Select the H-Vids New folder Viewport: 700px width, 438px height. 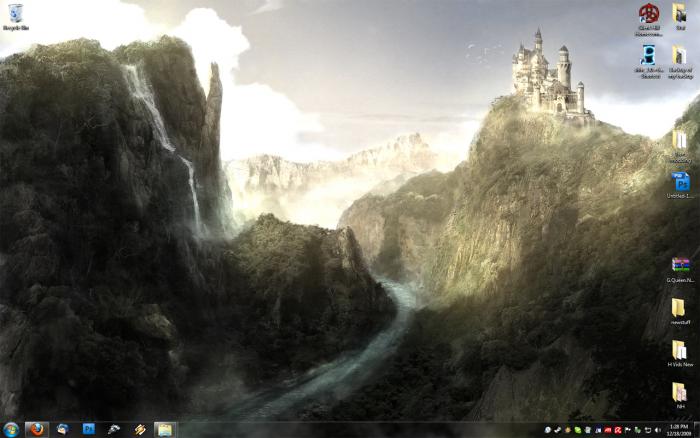(680, 350)
